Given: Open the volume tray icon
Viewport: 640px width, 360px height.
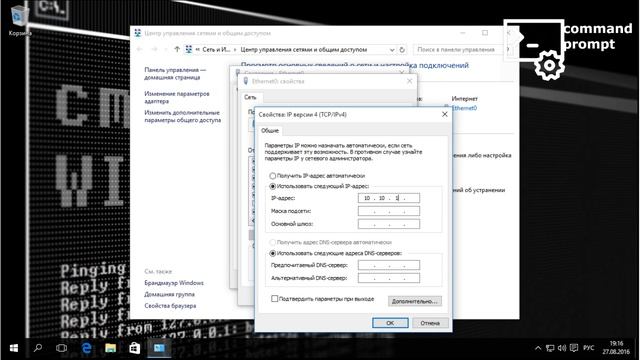Looking at the screenshot, I should click(x=562, y=348).
